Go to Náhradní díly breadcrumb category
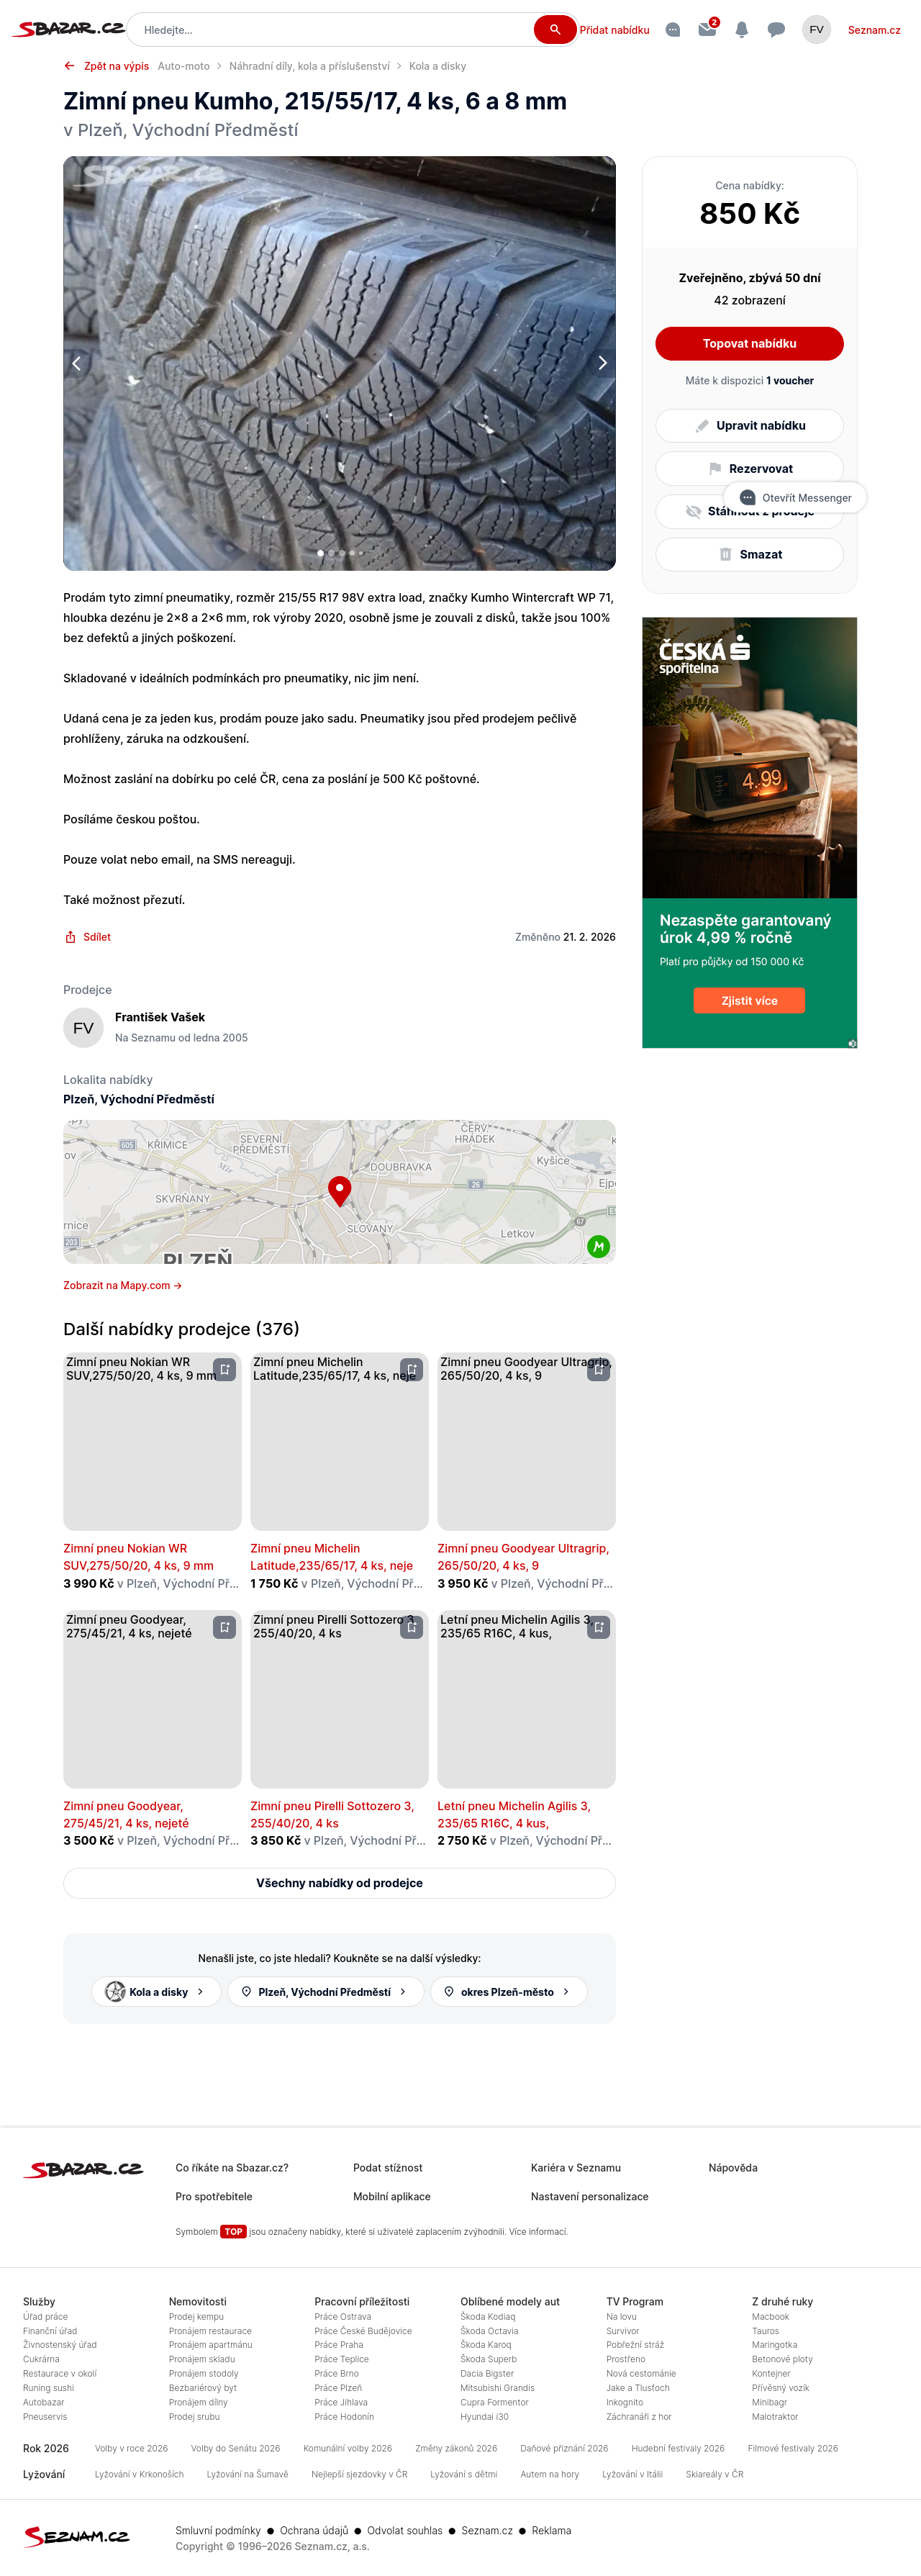Screen dimensions: 921x2576 tap(309, 66)
